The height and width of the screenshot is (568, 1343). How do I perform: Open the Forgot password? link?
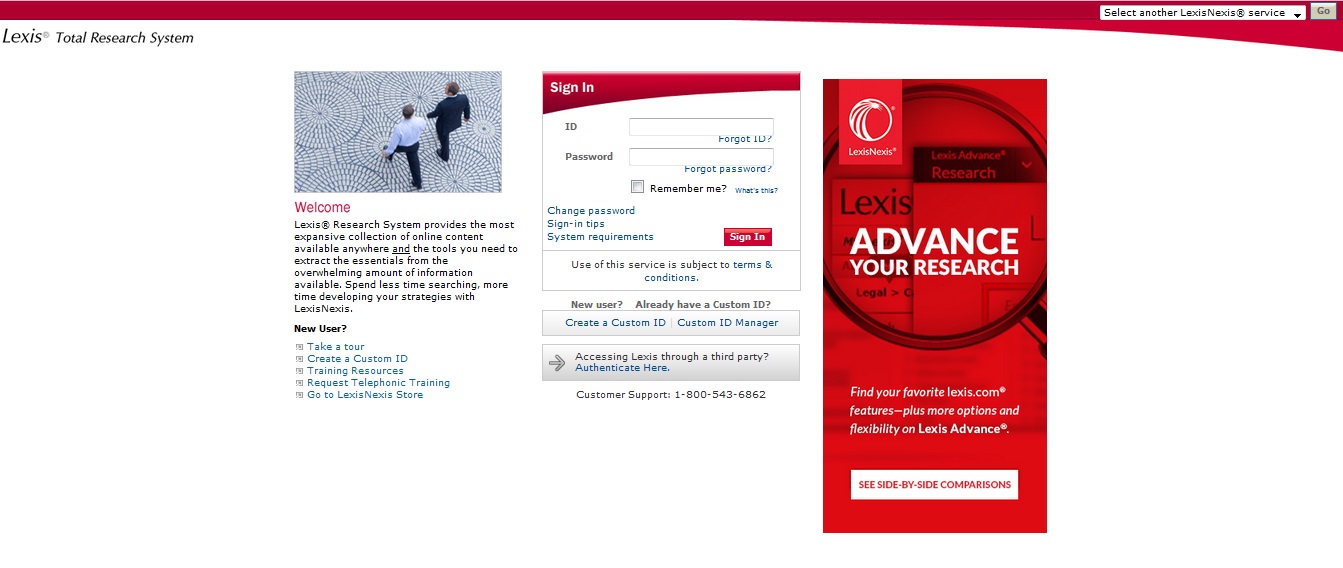(728, 169)
